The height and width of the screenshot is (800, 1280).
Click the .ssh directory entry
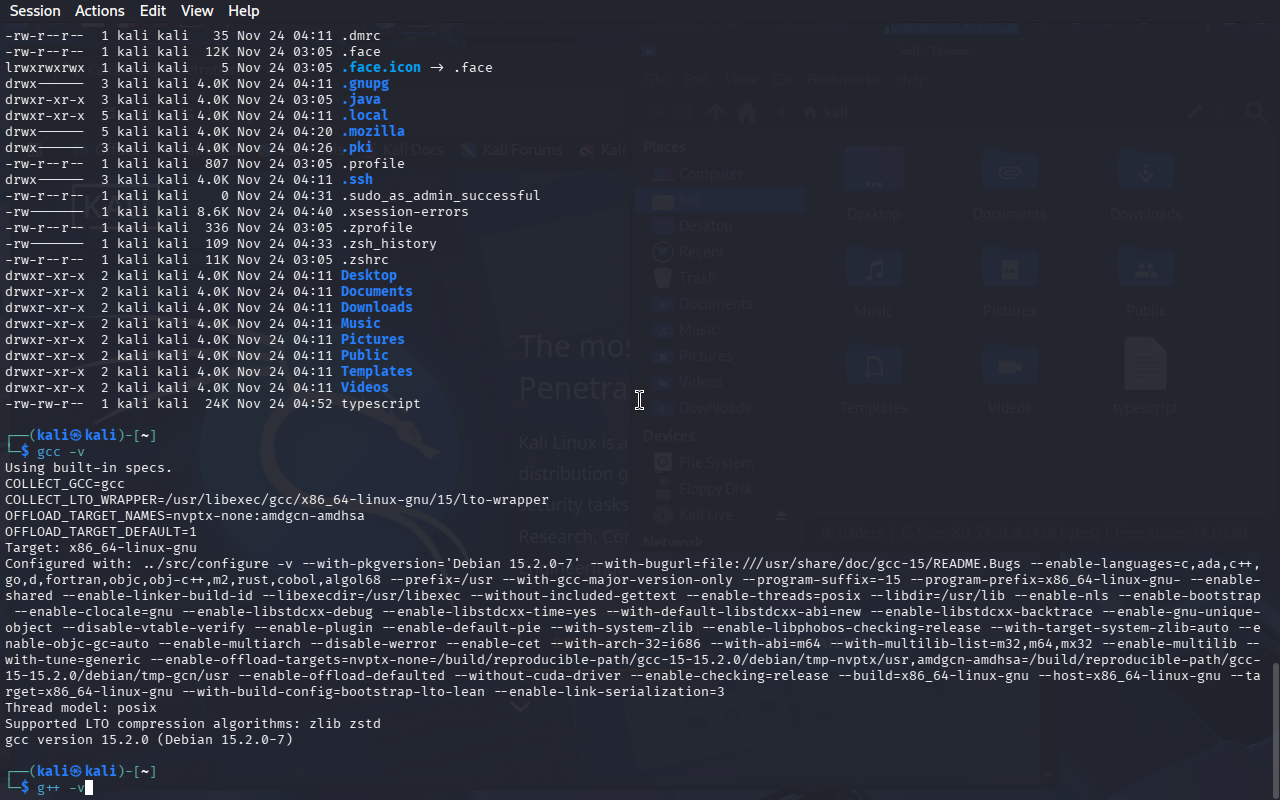point(356,180)
